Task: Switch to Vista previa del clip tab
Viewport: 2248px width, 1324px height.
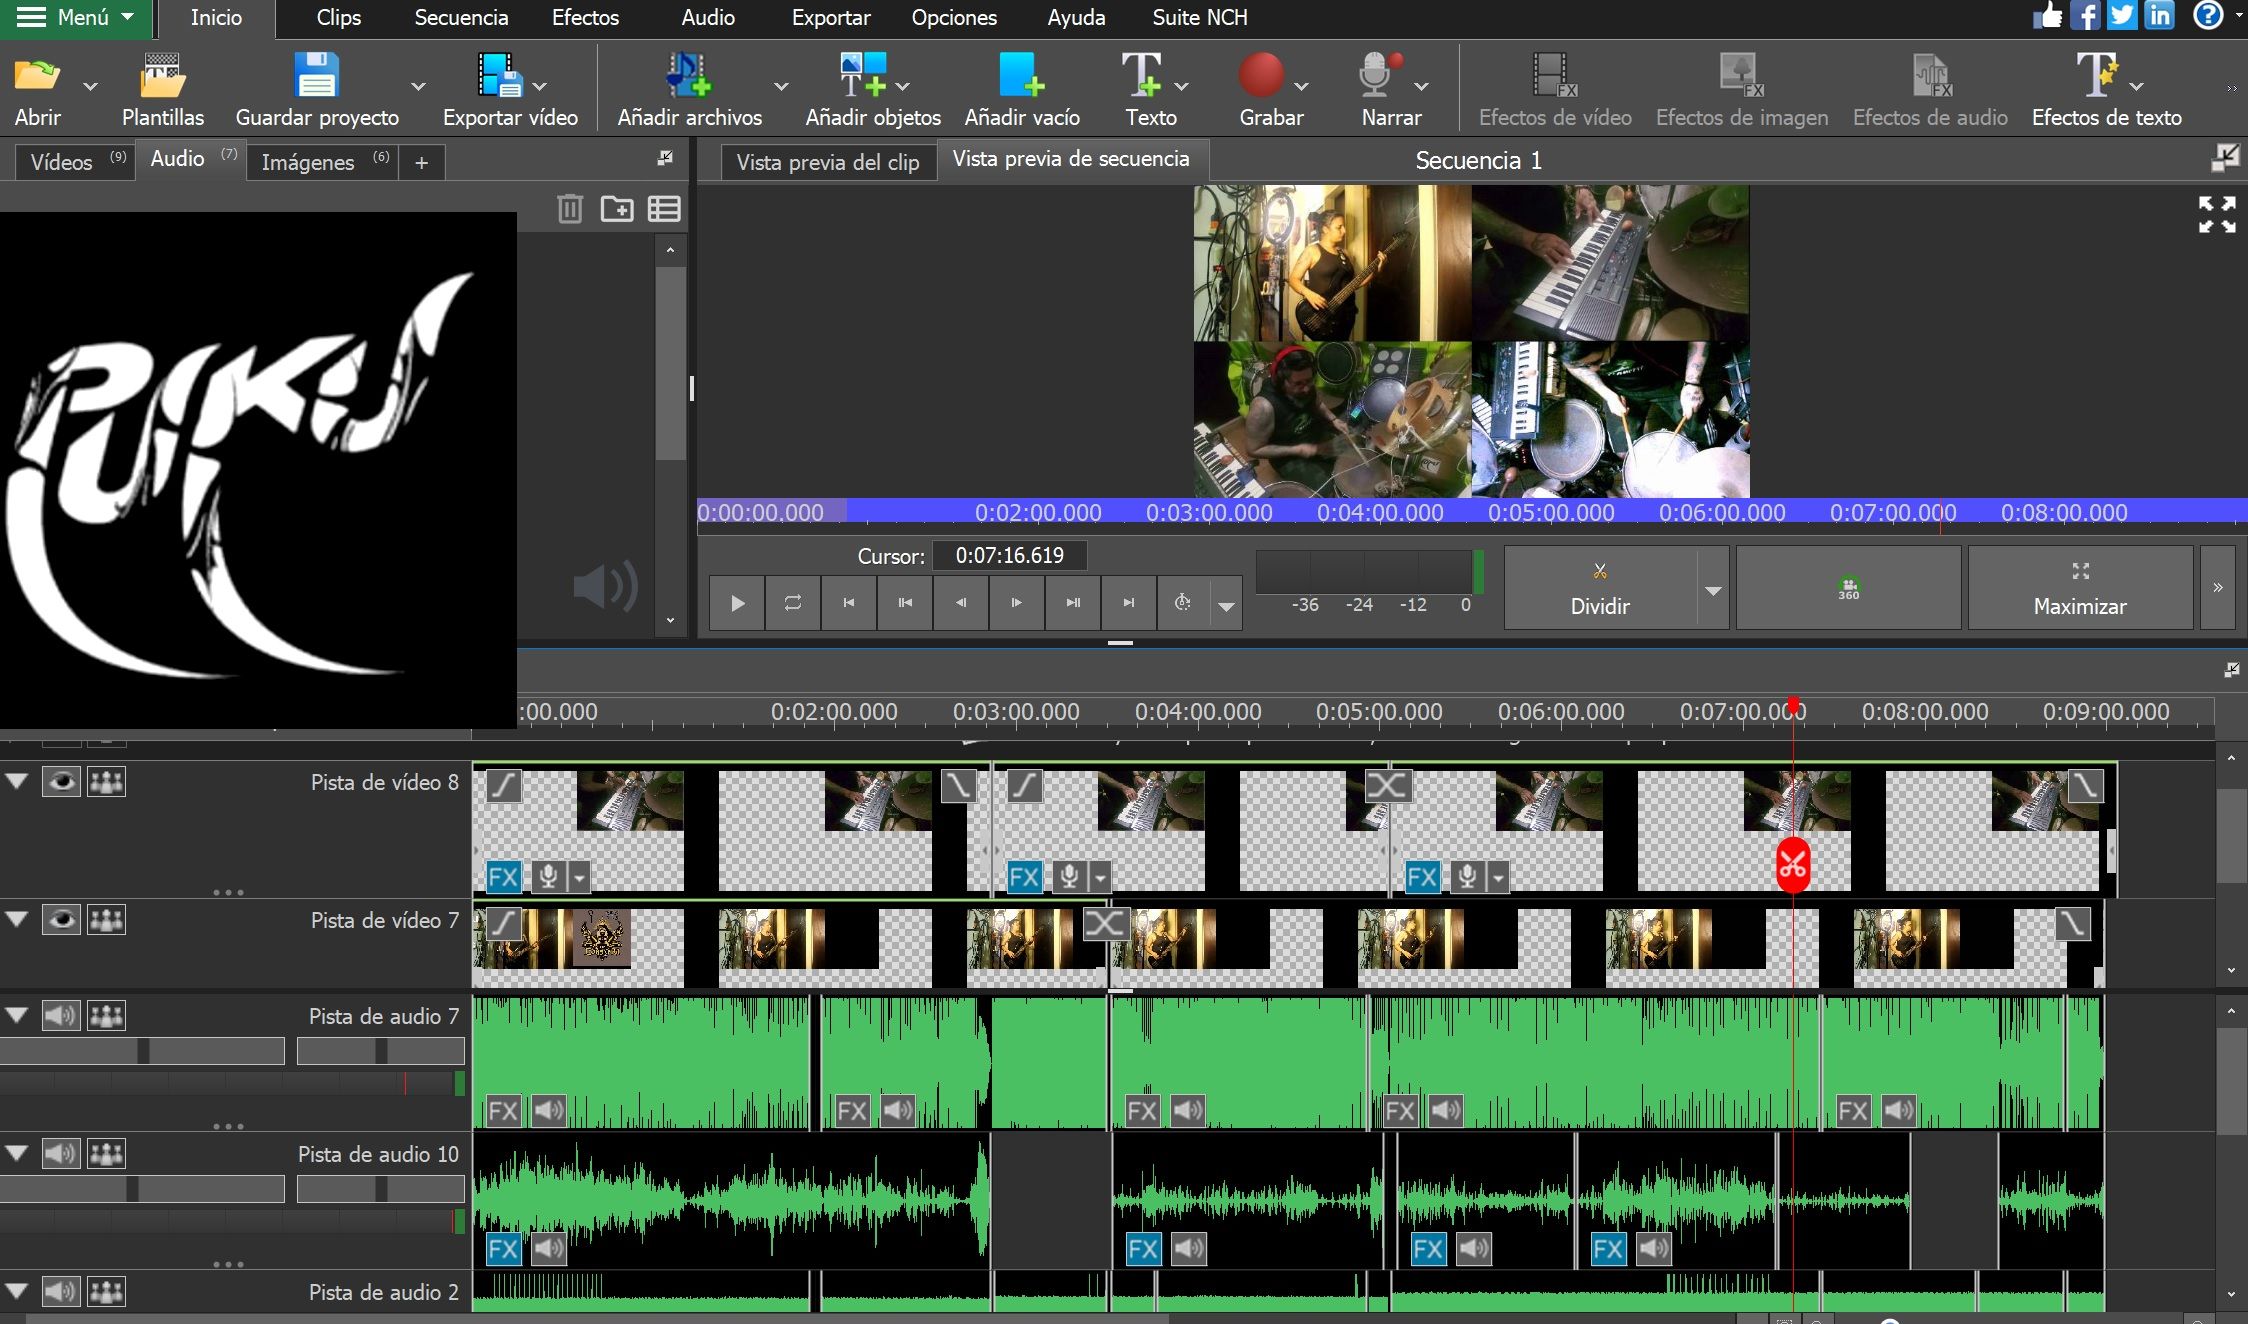Action: click(x=828, y=162)
